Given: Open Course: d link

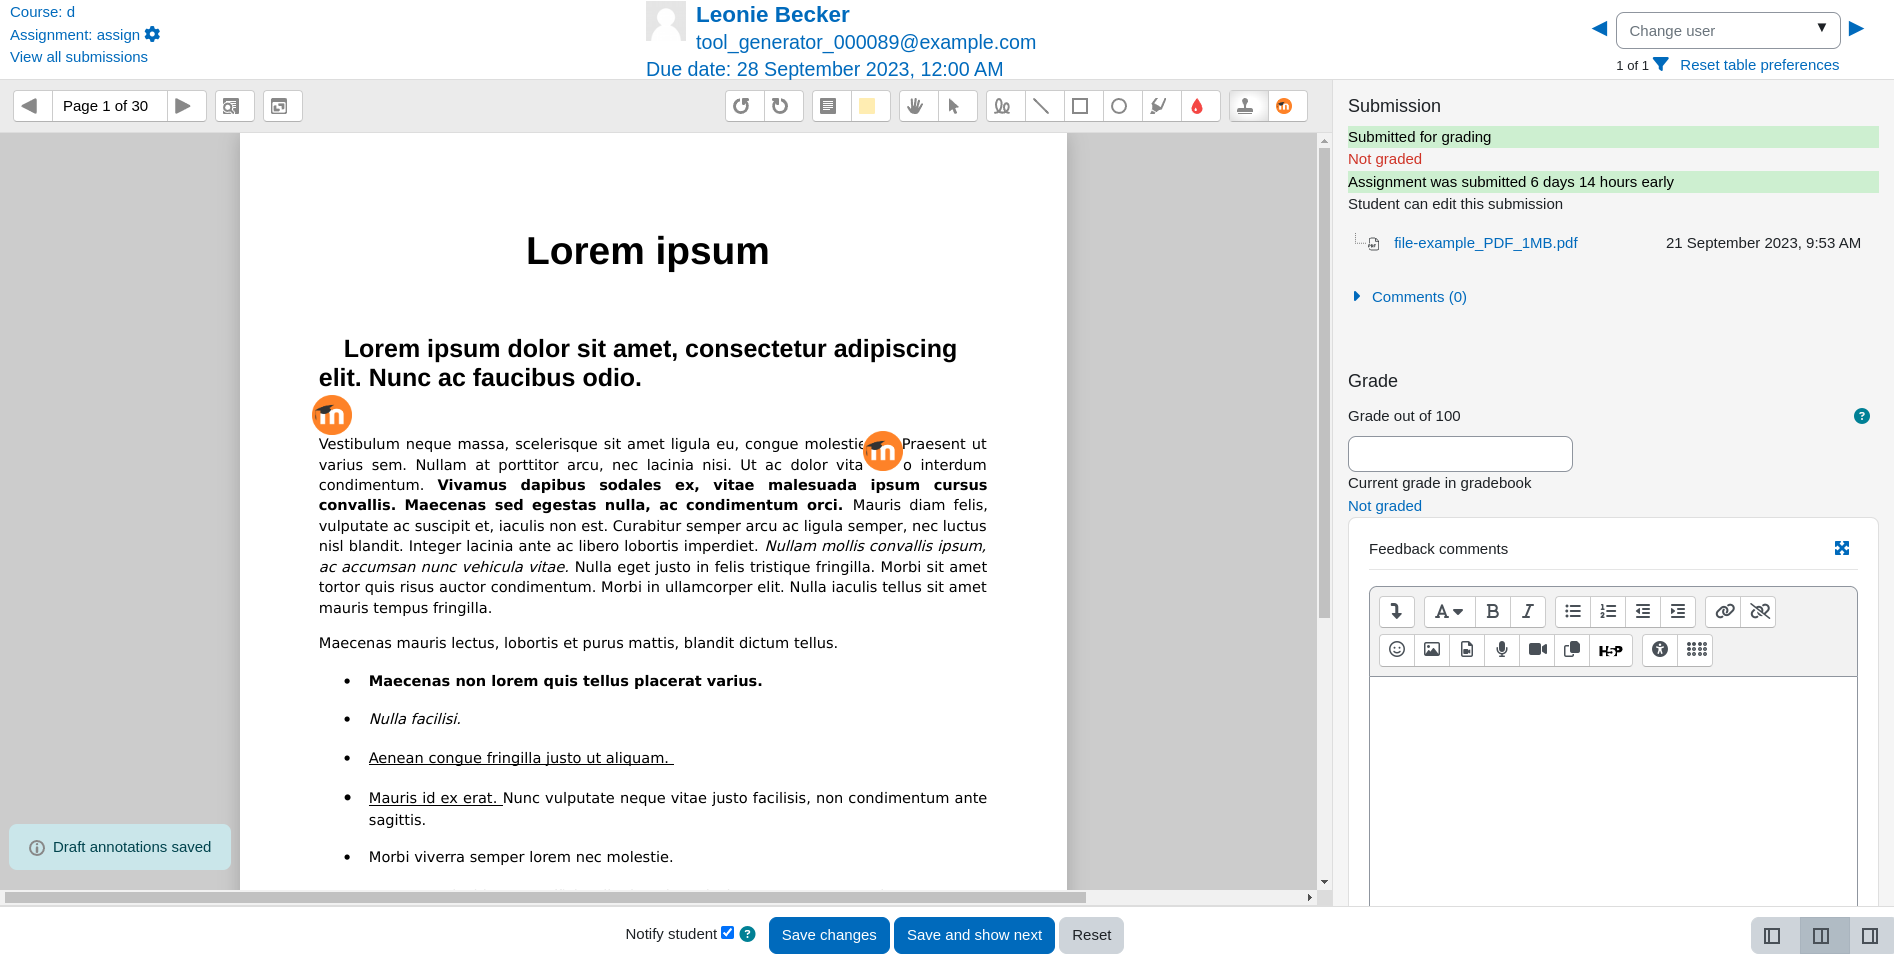Looking at the screenshot, I should click(42, 12).
